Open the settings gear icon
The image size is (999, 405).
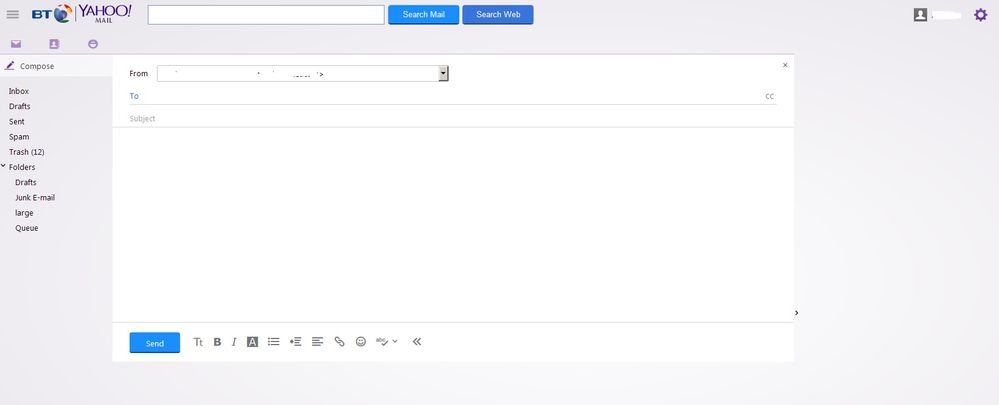point(981,15)
